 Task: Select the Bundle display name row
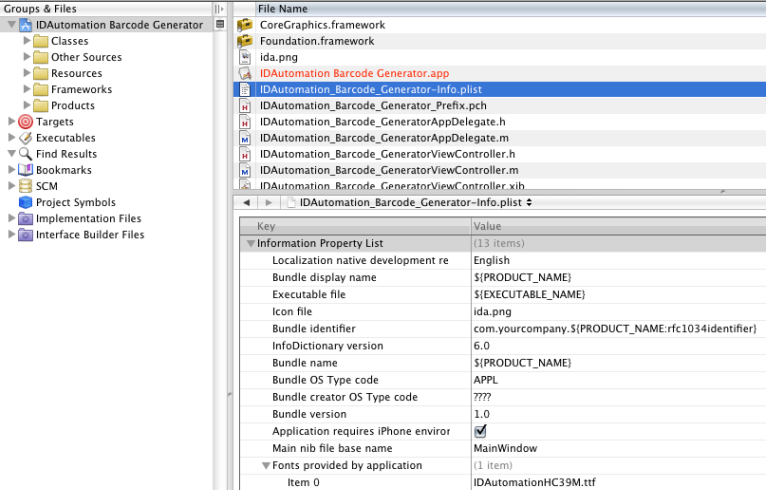(x=503, y=277)
